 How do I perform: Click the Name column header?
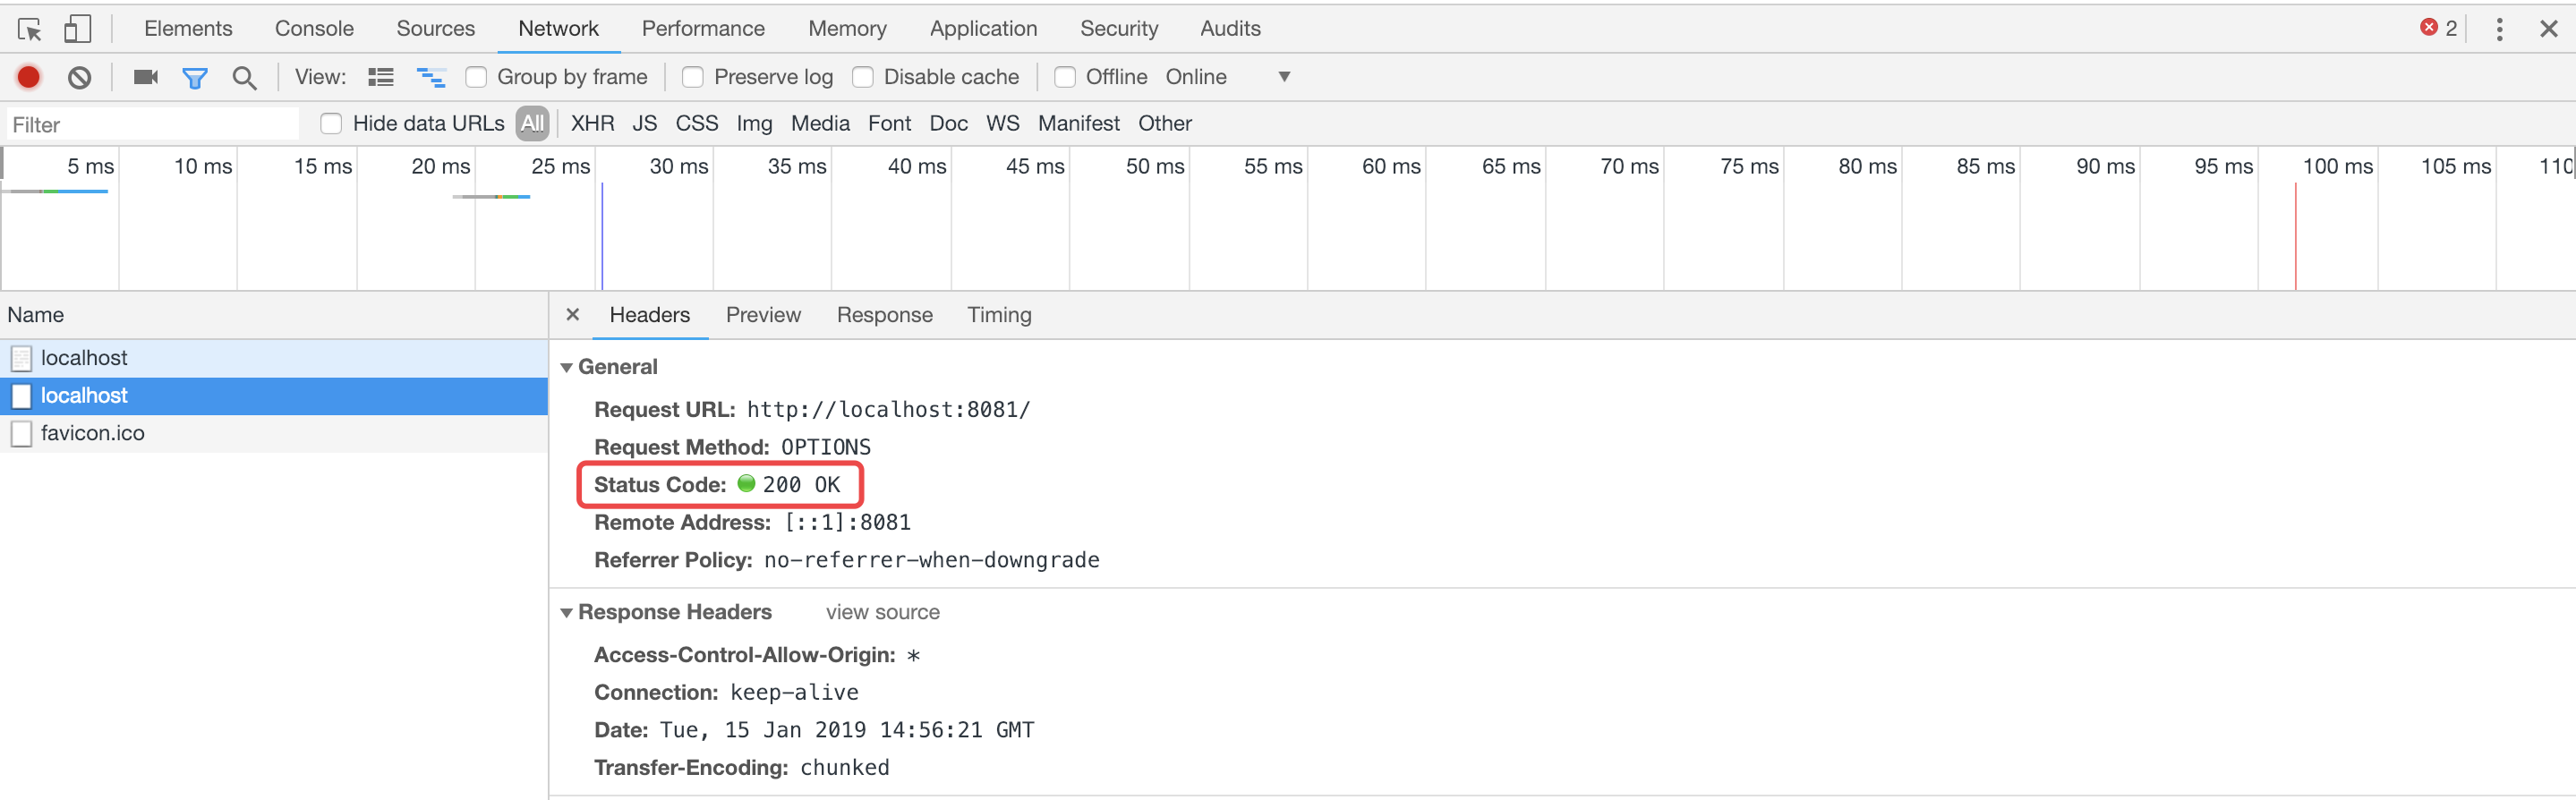(274, 315)
